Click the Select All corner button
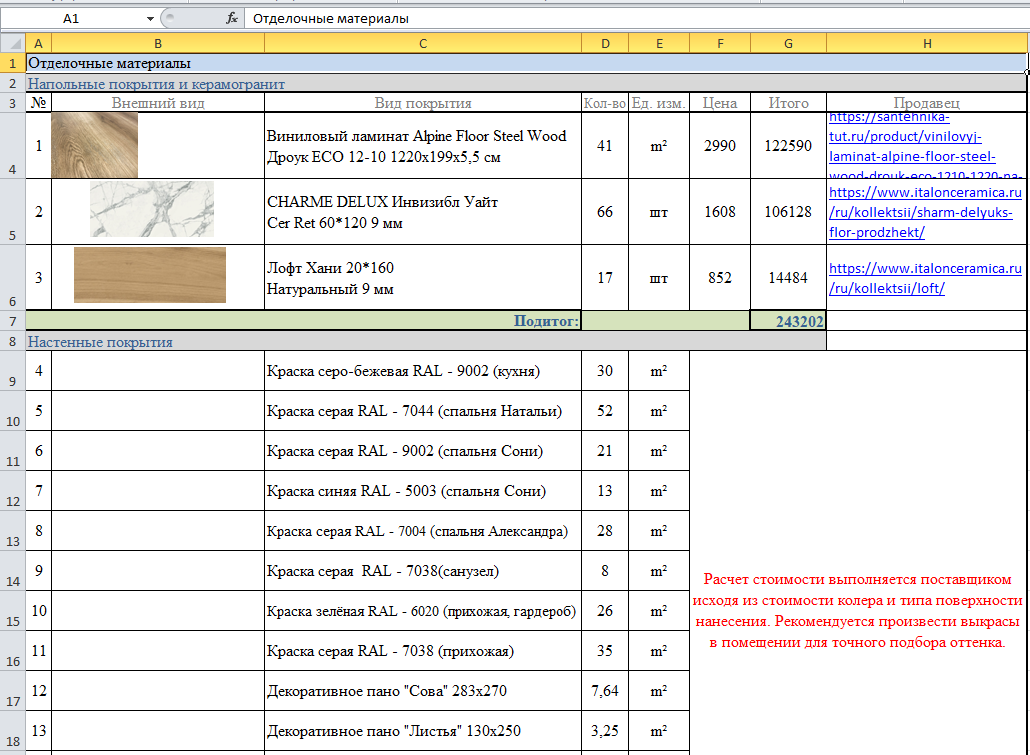The height and width of the screenshot is (755, 1030). click(x=12, y=43)
